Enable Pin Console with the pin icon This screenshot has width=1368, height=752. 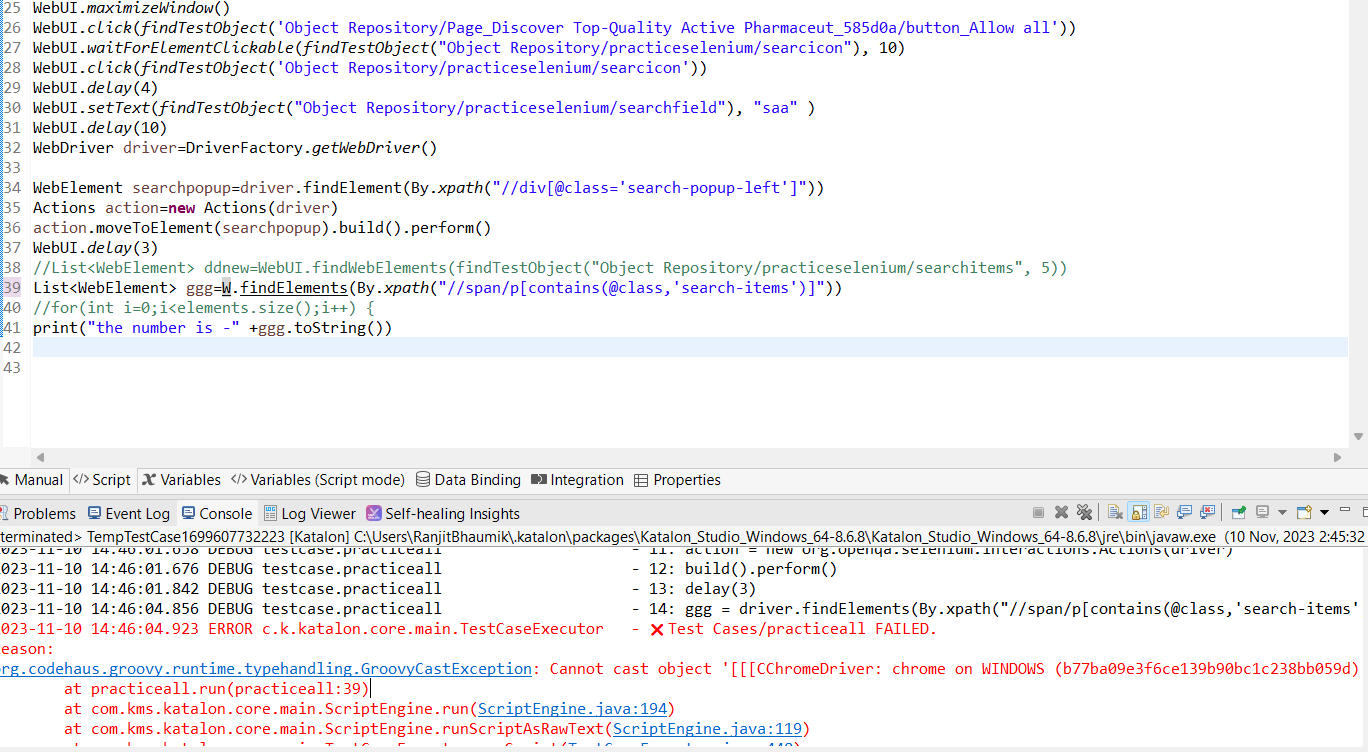point(1239,512)
